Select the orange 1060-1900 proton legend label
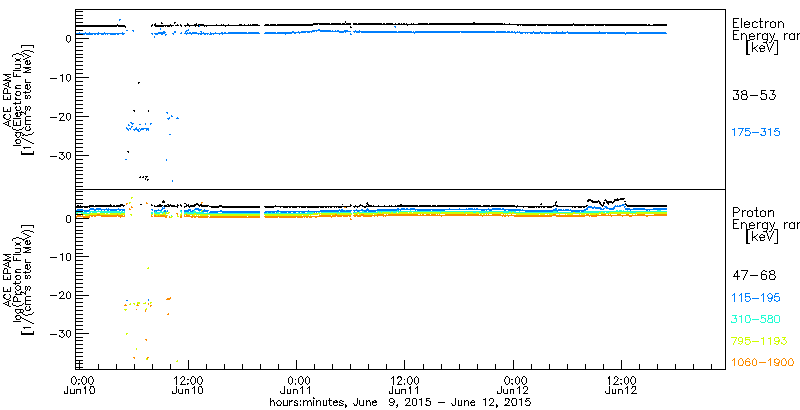 763,362
